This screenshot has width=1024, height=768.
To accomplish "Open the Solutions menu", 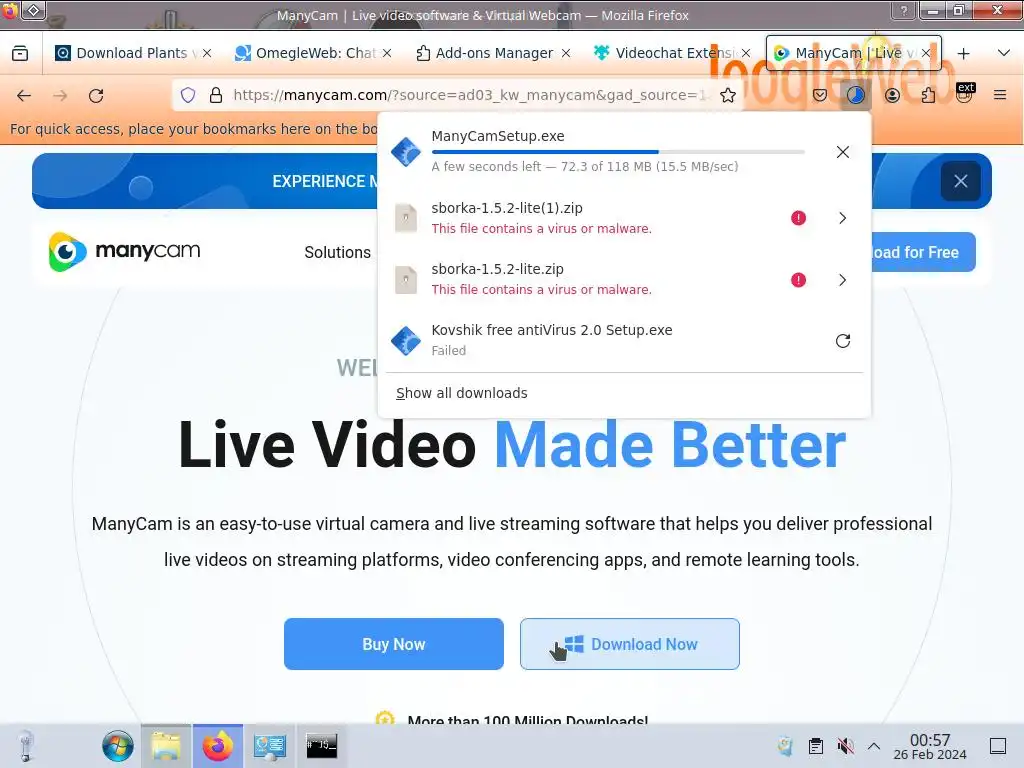I will click(337, 252).
